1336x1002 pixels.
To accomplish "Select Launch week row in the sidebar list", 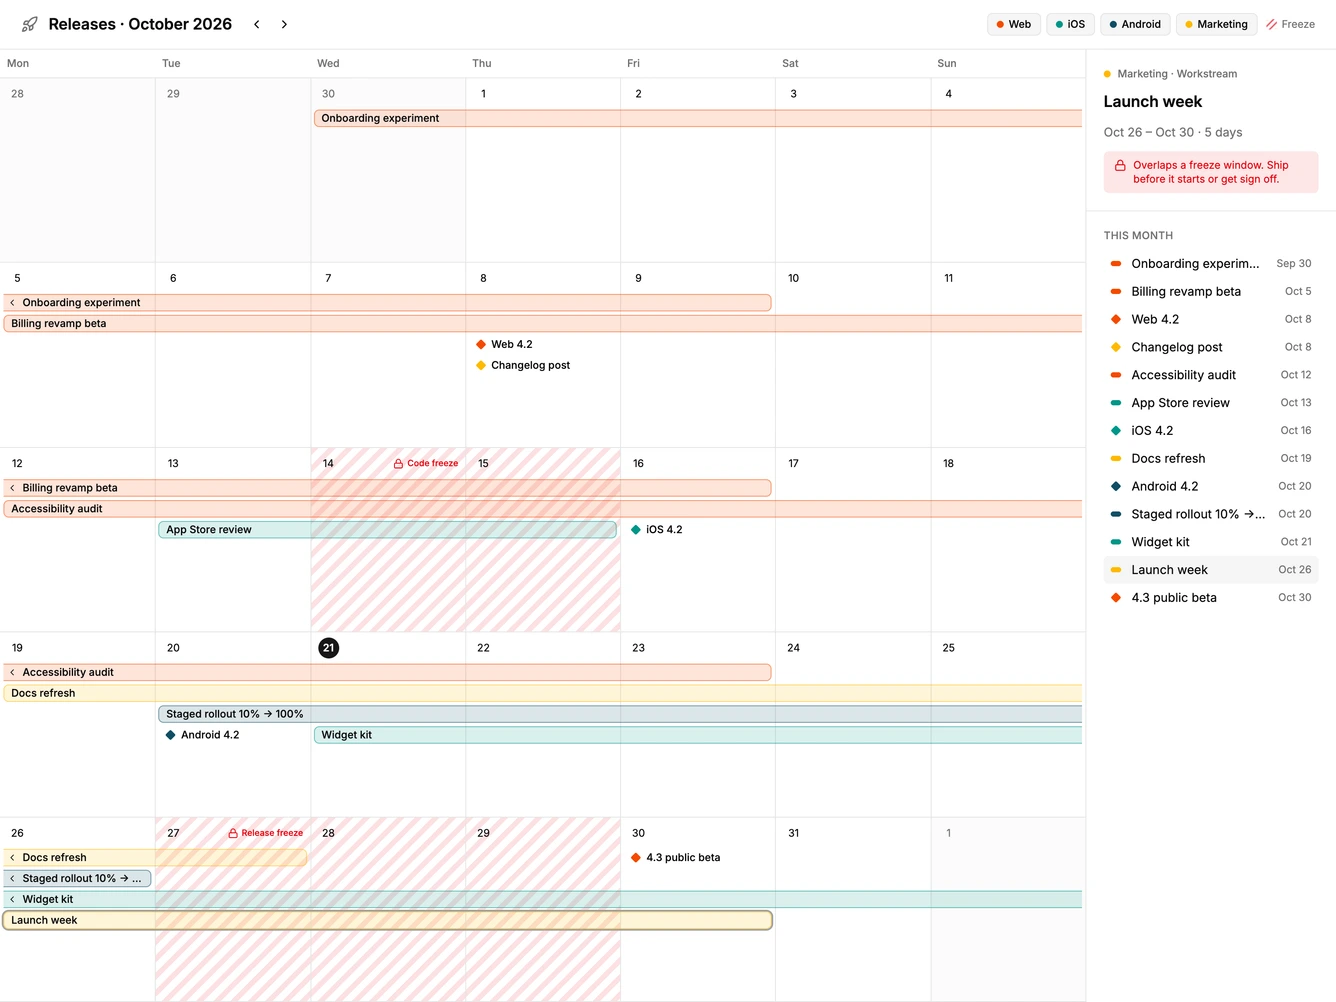I will (1211, 570).
